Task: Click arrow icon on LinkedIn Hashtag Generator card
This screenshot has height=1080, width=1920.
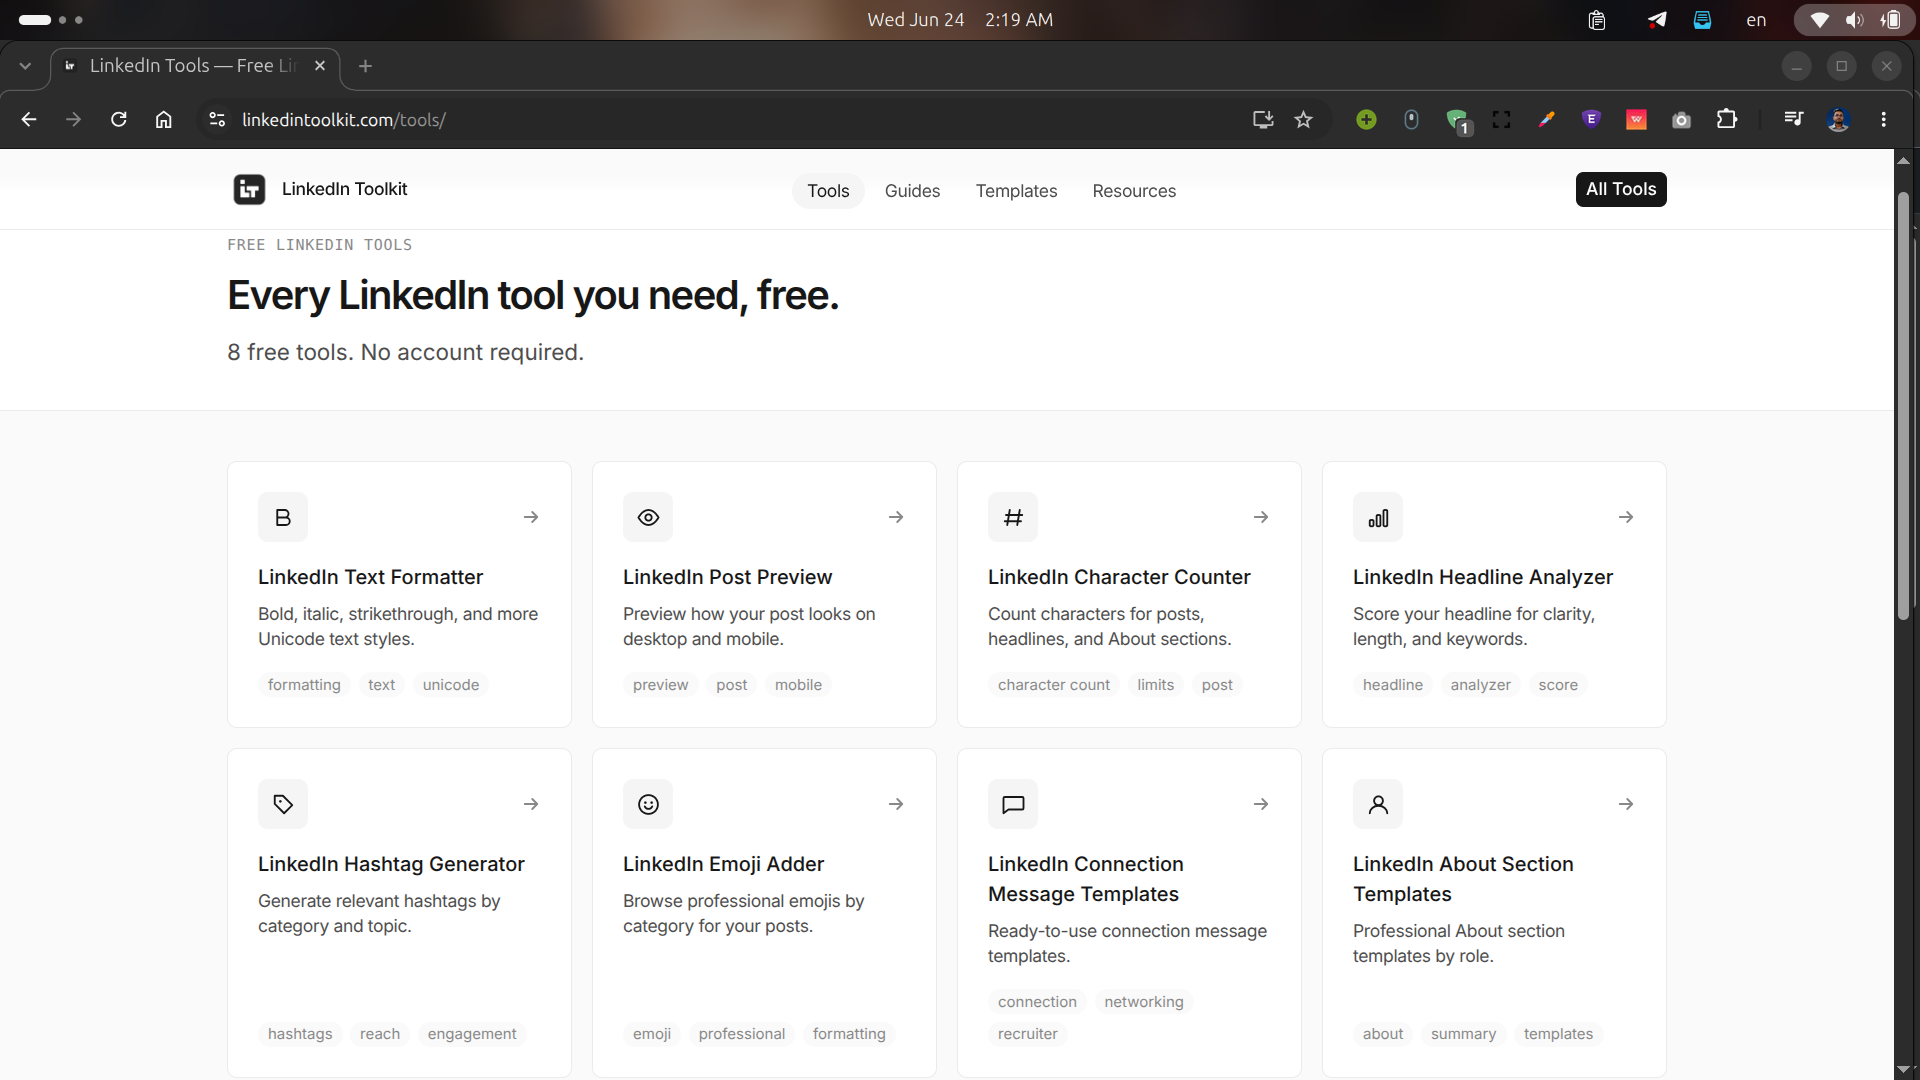Action: tap(531, 804)
